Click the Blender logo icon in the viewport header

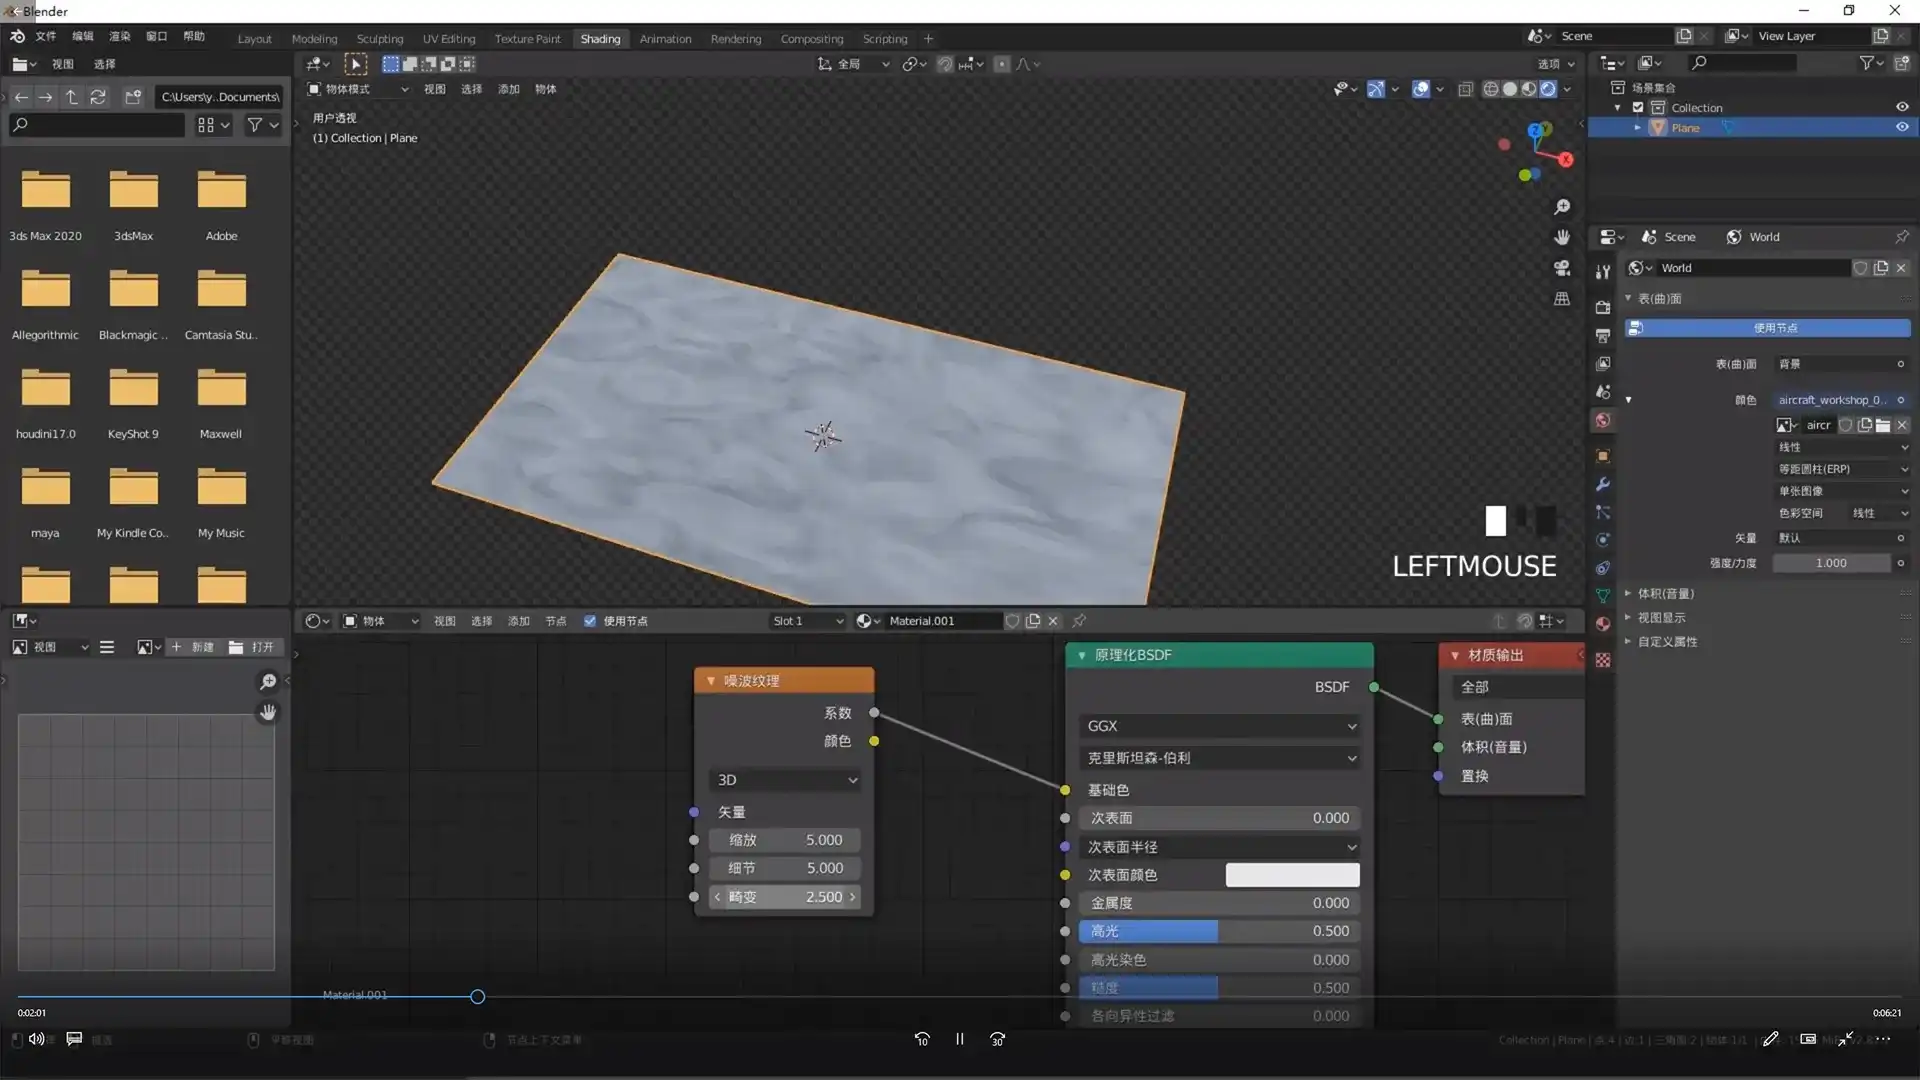tap(16, 36)
